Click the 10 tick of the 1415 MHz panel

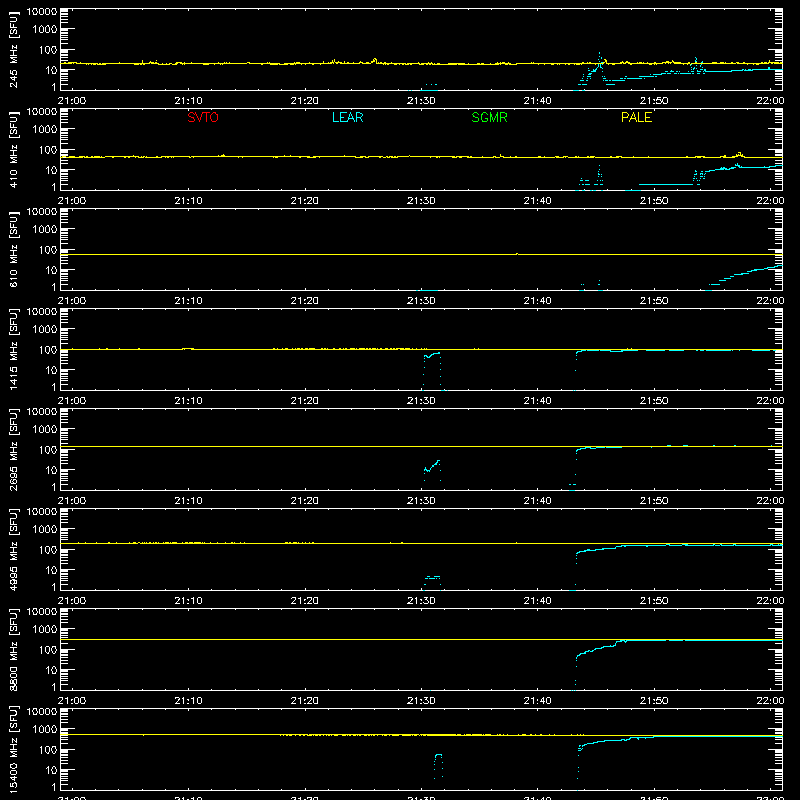coord(51,370)
